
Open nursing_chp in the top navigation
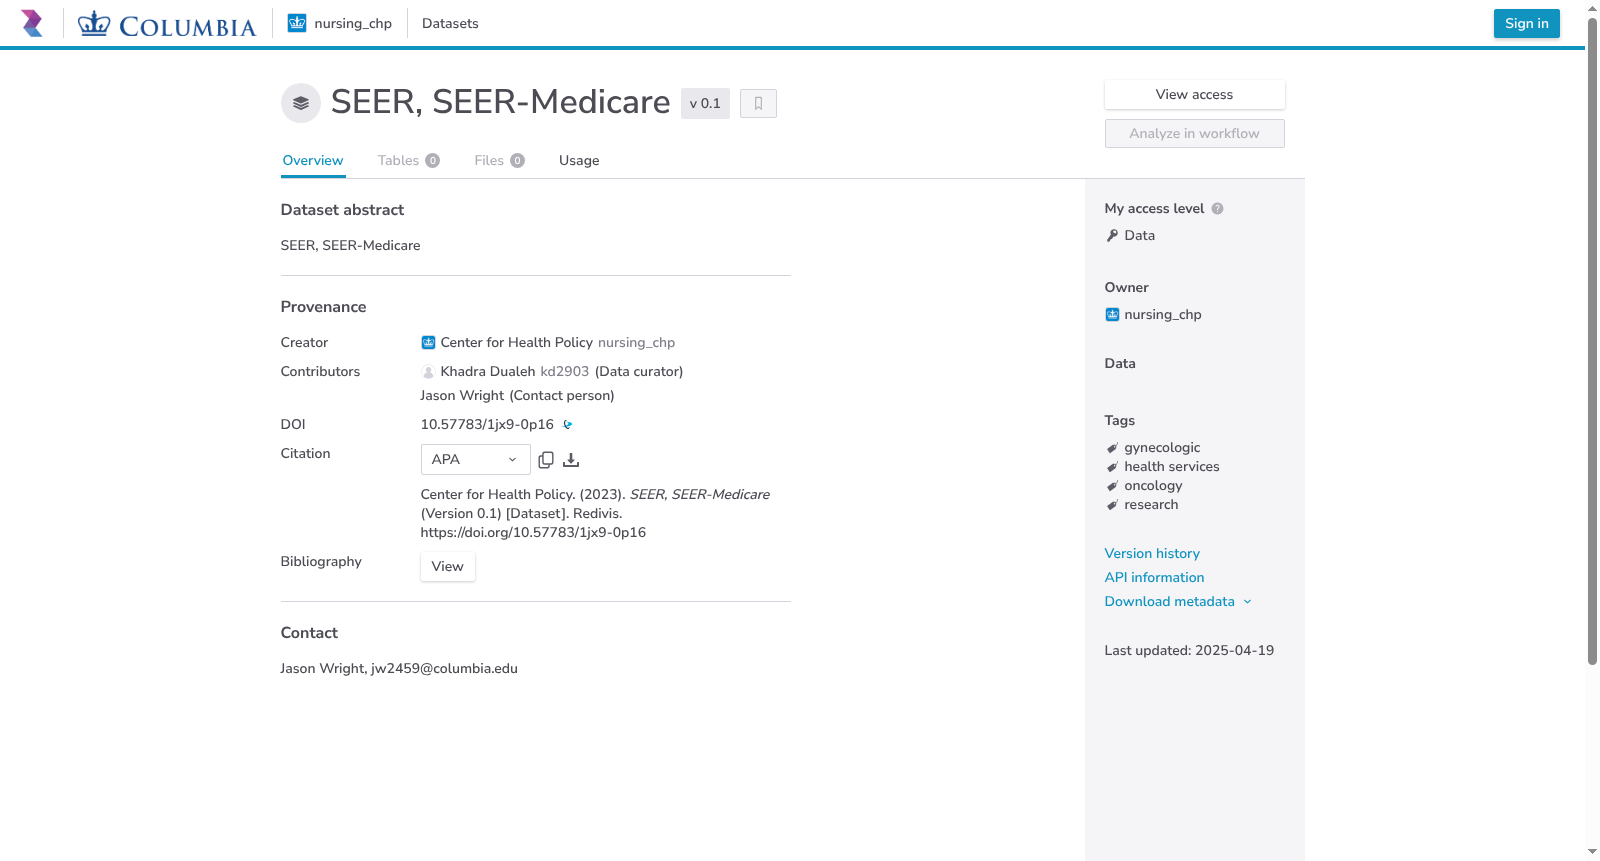coord(340,23)
